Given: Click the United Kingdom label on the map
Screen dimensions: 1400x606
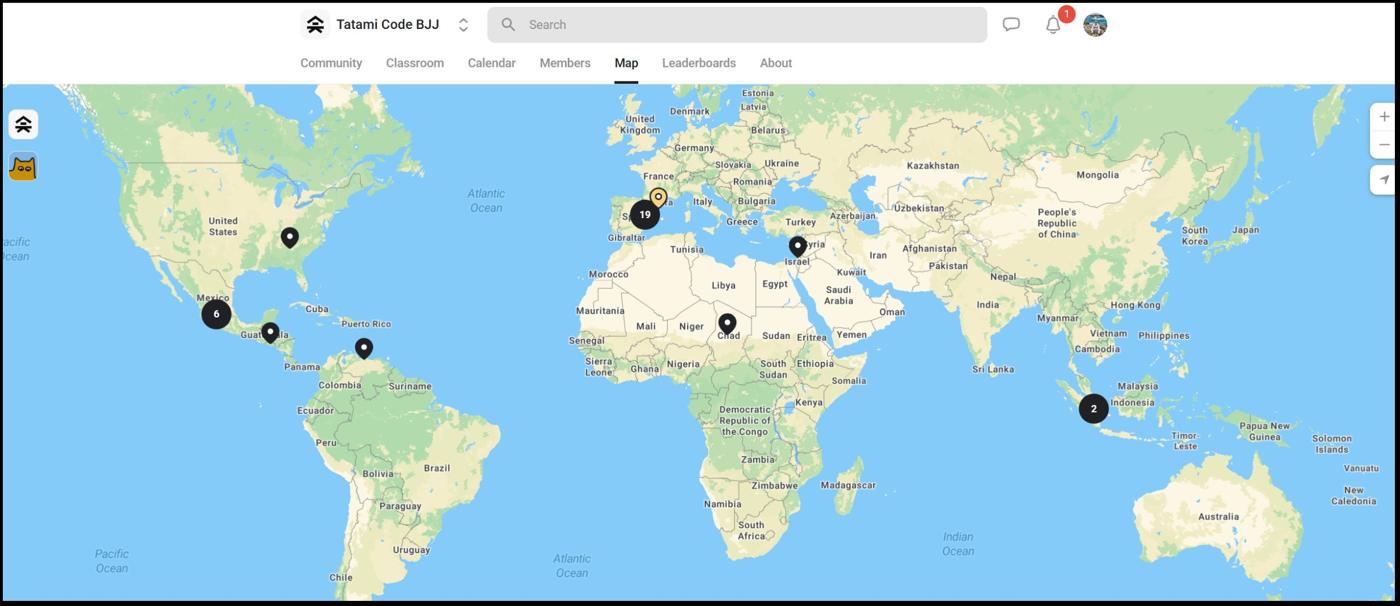Looking at the screenshot, I should (x=640, y=125).
